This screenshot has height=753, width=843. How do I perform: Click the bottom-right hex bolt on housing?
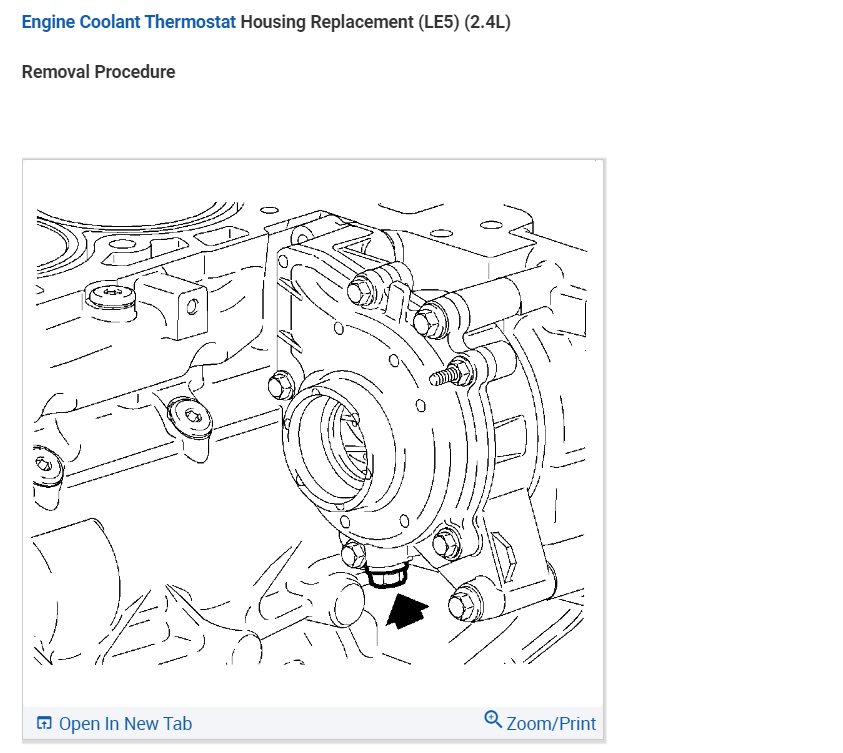pos(463,604)
